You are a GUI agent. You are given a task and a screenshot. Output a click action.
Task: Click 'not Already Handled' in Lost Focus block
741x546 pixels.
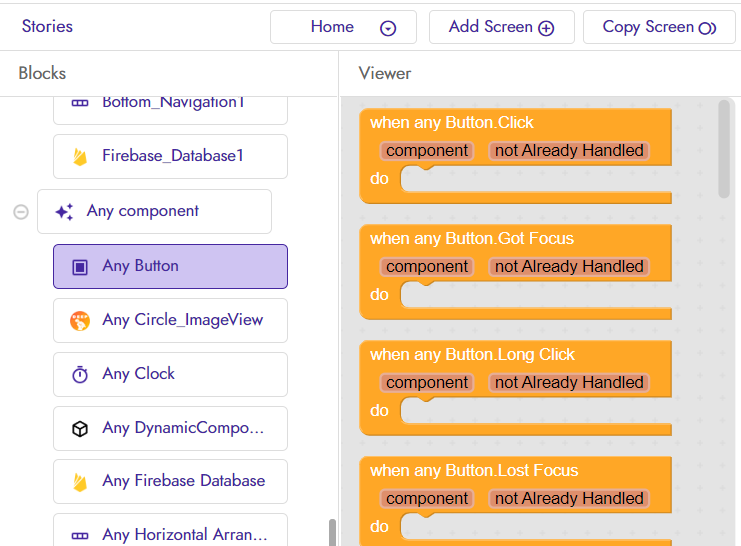click(569, 498)
